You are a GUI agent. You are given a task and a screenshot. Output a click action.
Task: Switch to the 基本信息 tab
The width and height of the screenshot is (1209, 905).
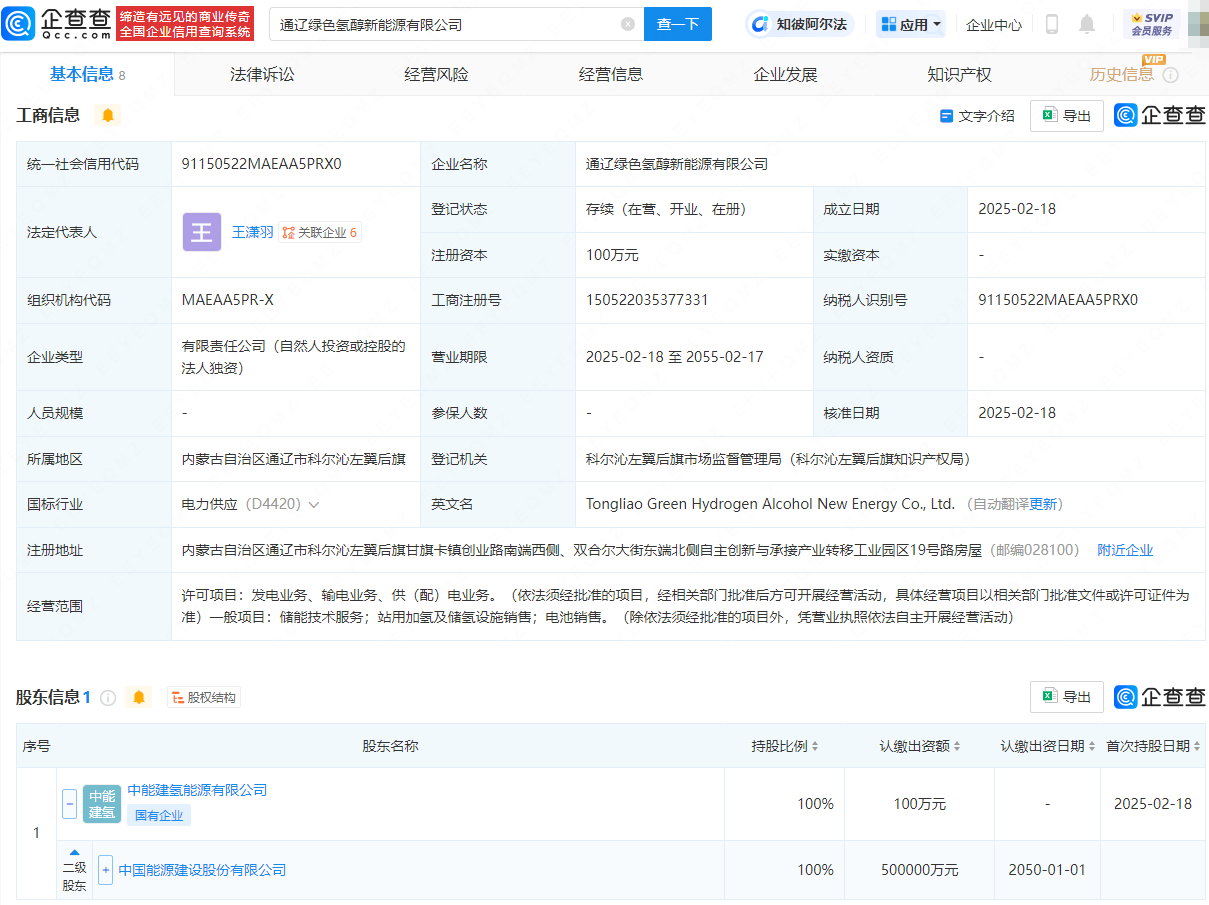(87, 74)
